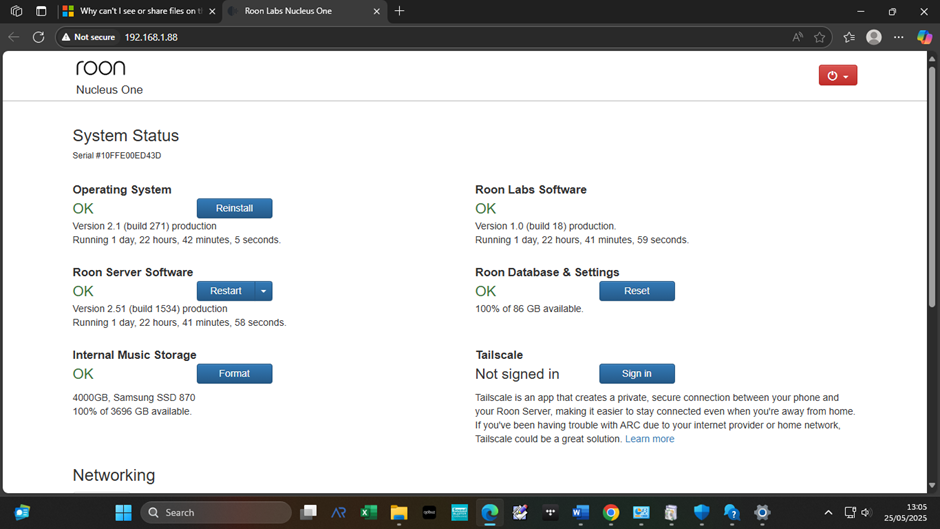Screen dimensions: 940x529
Task: Click the Networking section heading
Action: pyautogui.click(x=114, y=475)
